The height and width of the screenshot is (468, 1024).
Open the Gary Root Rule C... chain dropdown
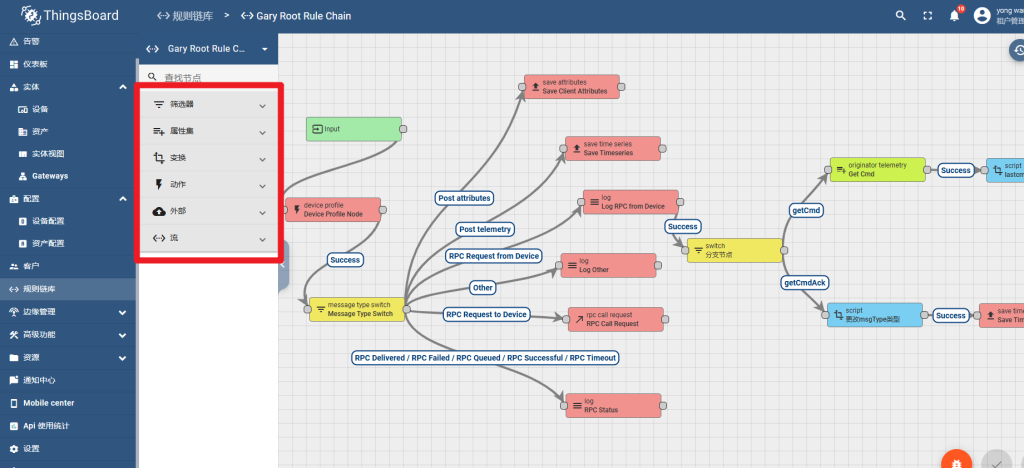[x=207, y=49]
